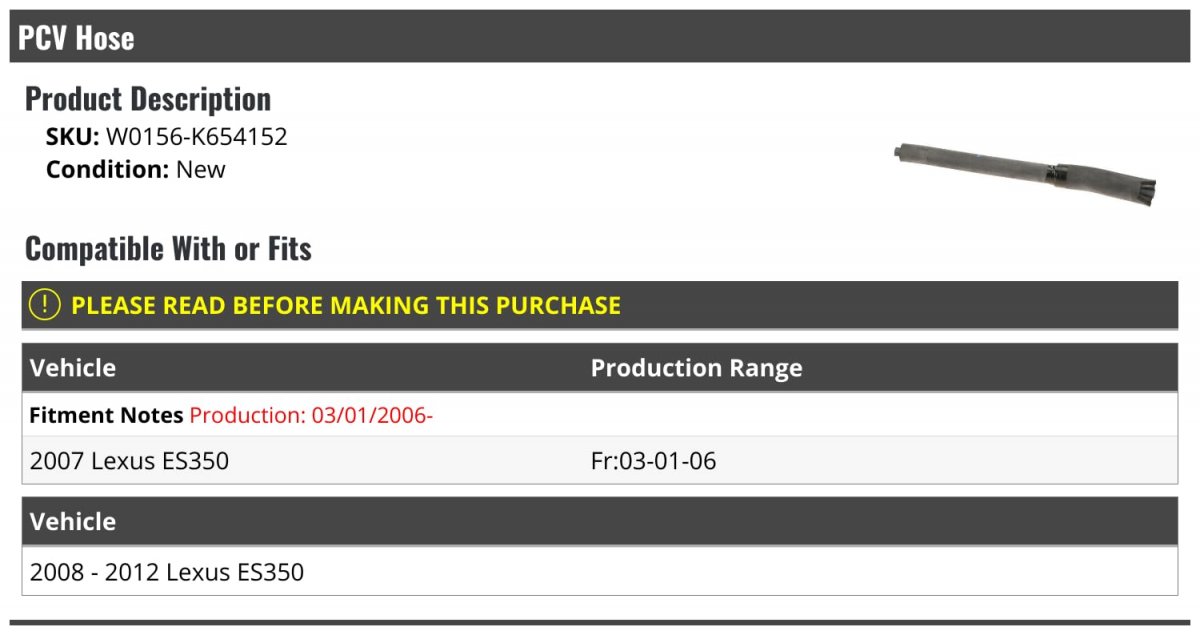Select the 2008 - 2012 Lexus ES350 row
The width and height of the screenshot is (1200, 635).
tap(600, 572)
